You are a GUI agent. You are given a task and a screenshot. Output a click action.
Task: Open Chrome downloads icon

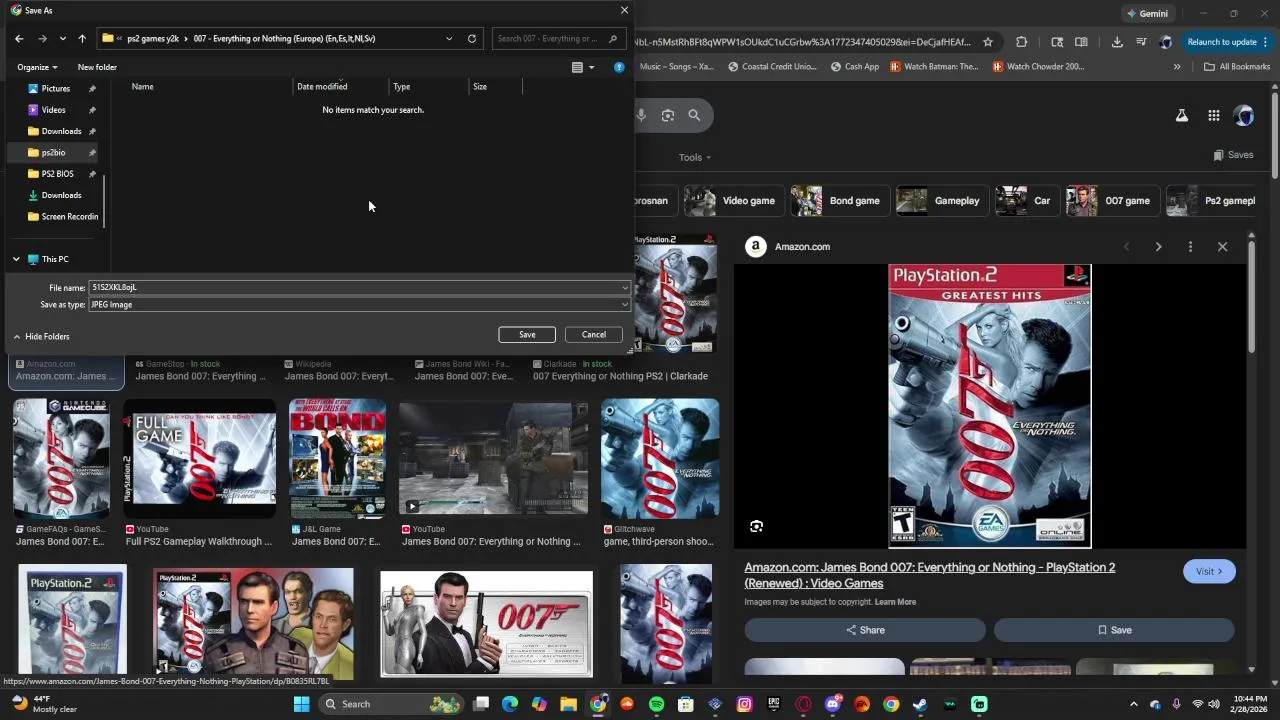tap(1117, 42)
